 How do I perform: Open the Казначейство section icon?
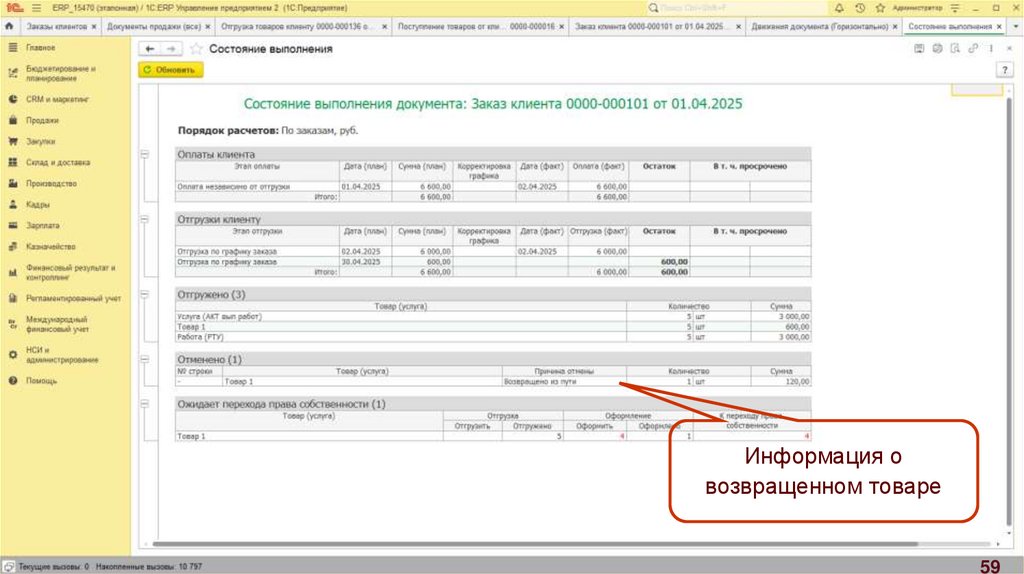pos(12,246)
